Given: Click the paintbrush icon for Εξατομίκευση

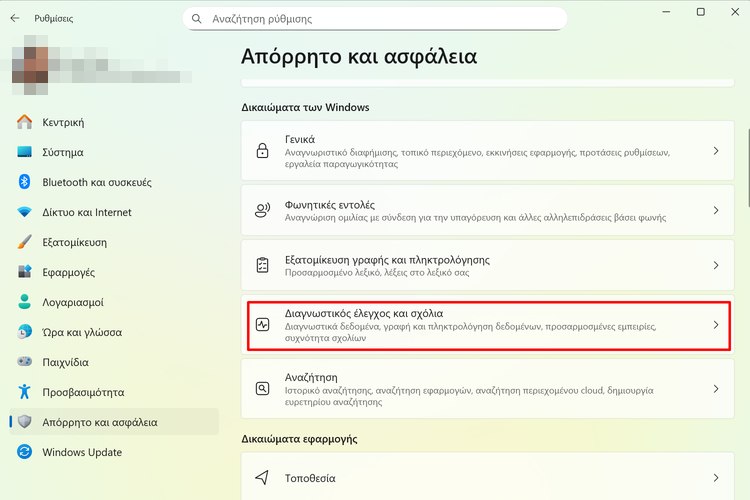Looking at the screenshot, I should pyautogui.click(x=24, y=242).
